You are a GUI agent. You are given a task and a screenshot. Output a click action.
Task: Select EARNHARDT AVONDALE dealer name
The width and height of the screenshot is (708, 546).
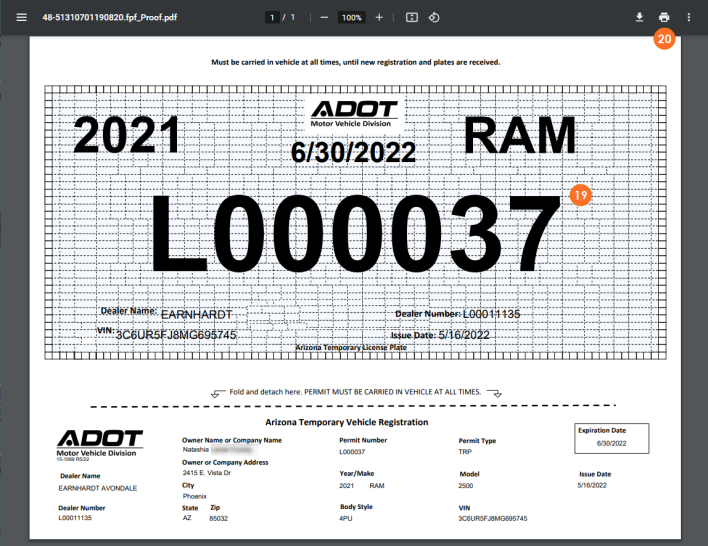click(98, 488)
